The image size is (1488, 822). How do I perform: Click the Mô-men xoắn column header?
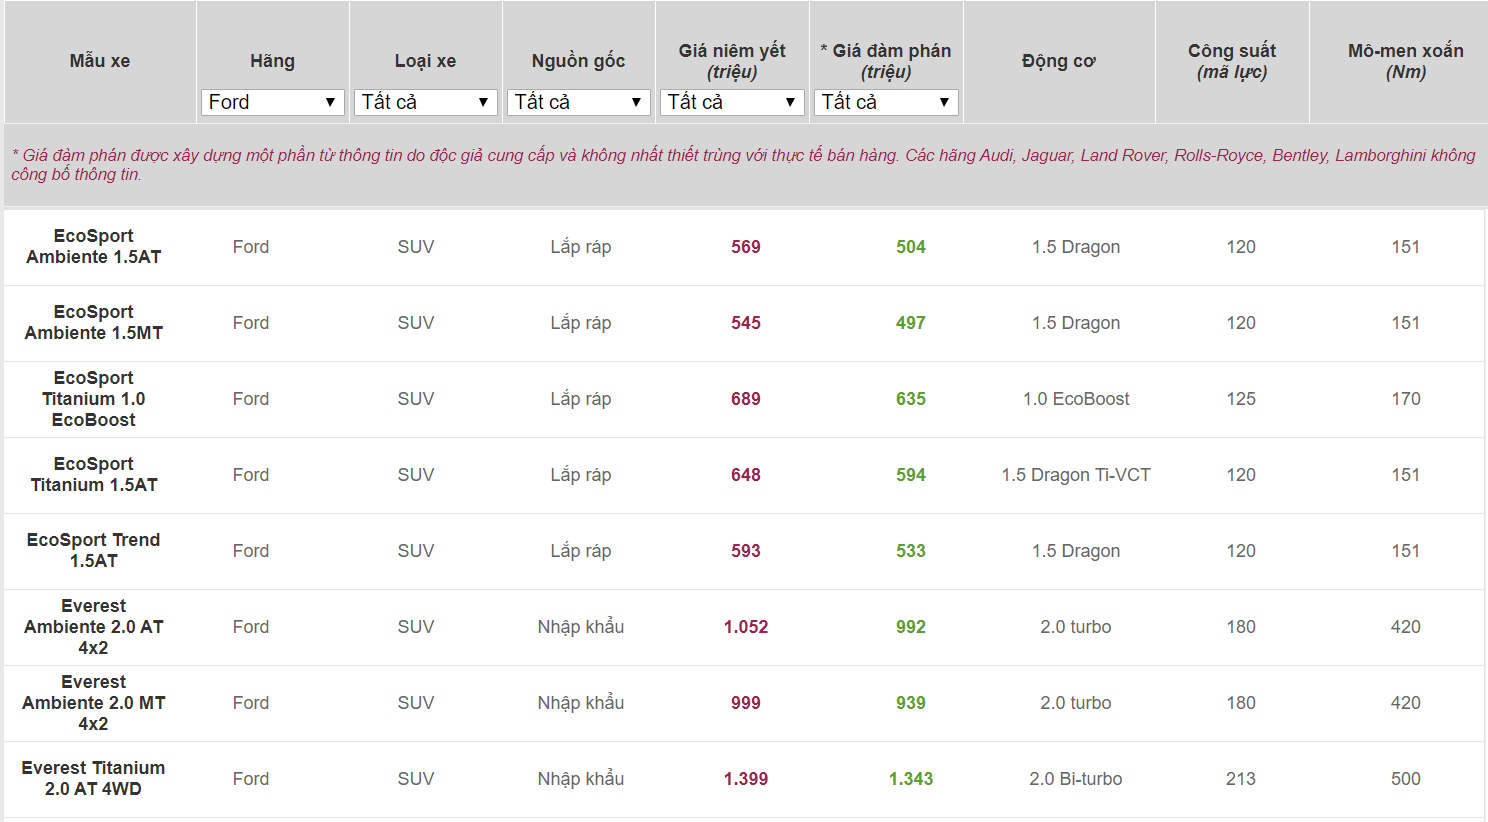pos(1405,61)
